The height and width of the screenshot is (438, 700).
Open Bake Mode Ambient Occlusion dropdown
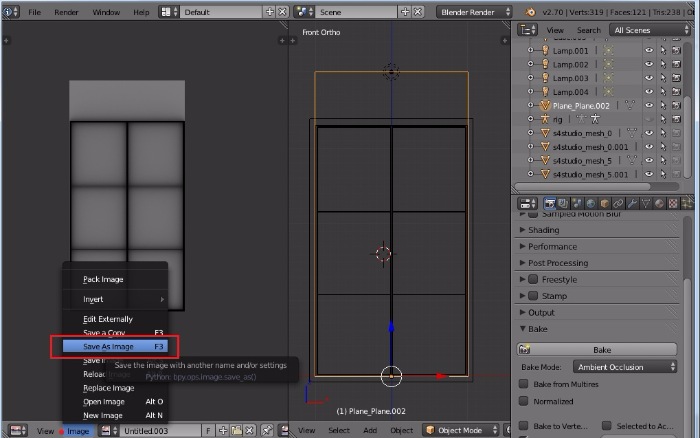[625, 367]
